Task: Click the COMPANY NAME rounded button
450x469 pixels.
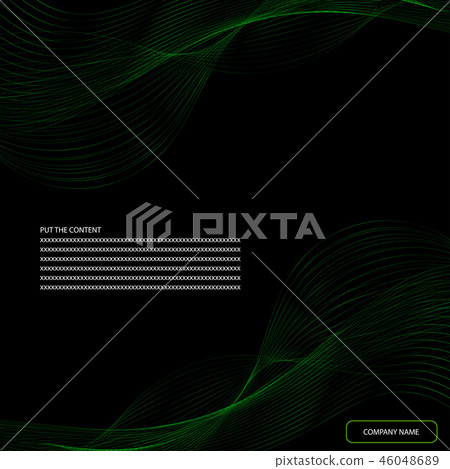Action: pyautogui.click(x=392, y=432)
